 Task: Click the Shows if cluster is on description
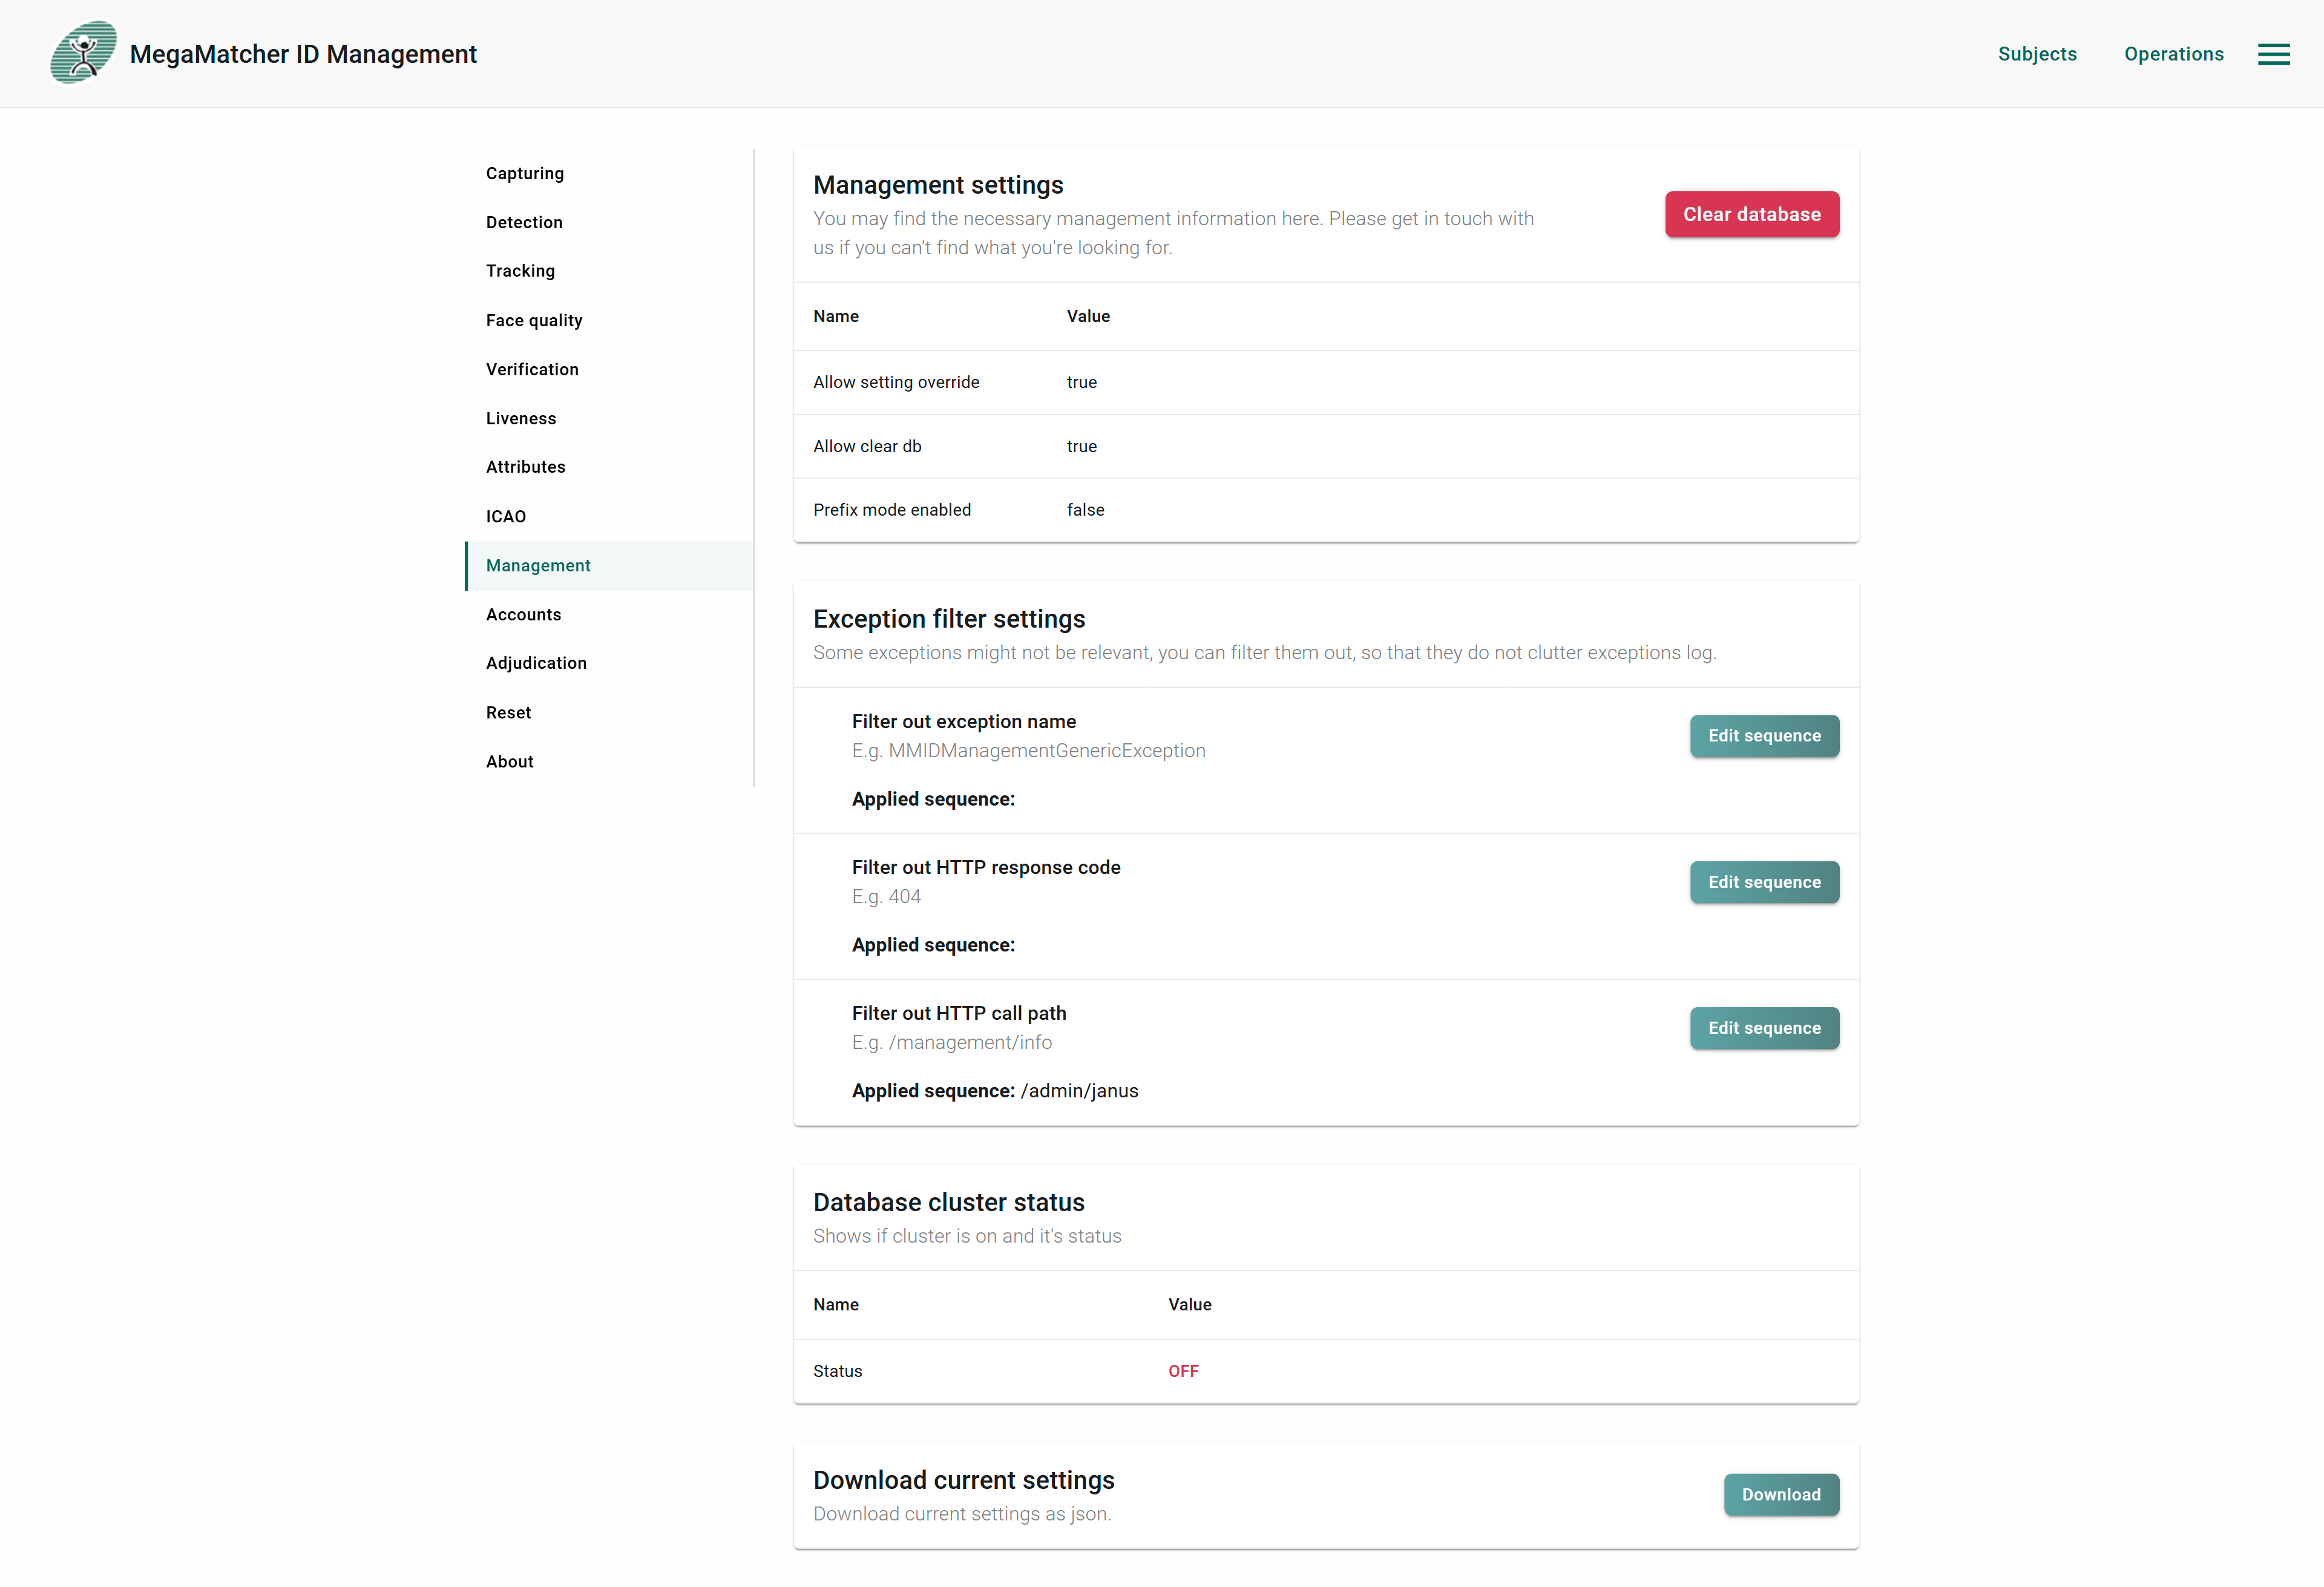(x=967, y=1236)
